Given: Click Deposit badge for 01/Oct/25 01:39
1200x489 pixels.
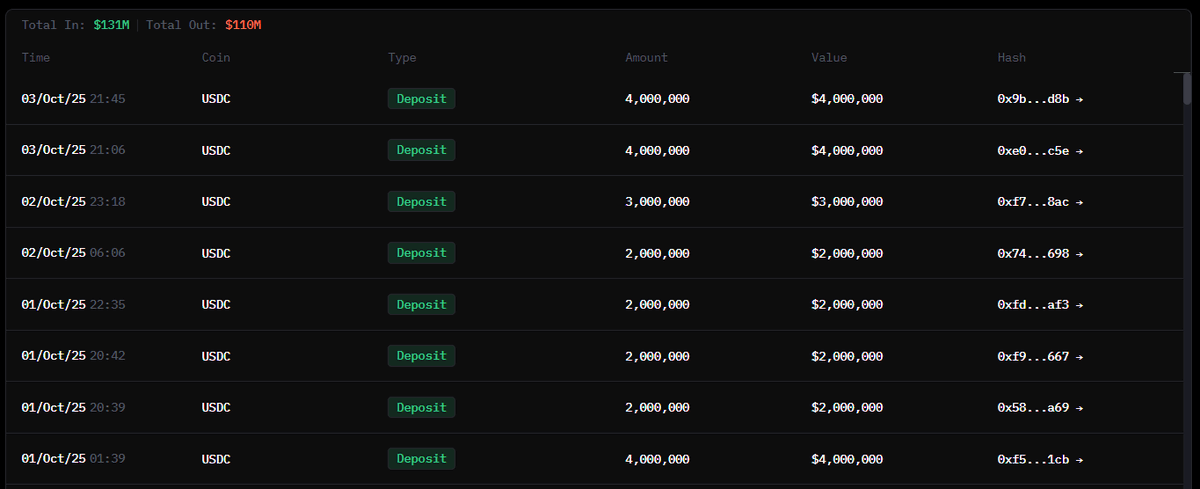Looking at the screenshot, I should 421,459.
